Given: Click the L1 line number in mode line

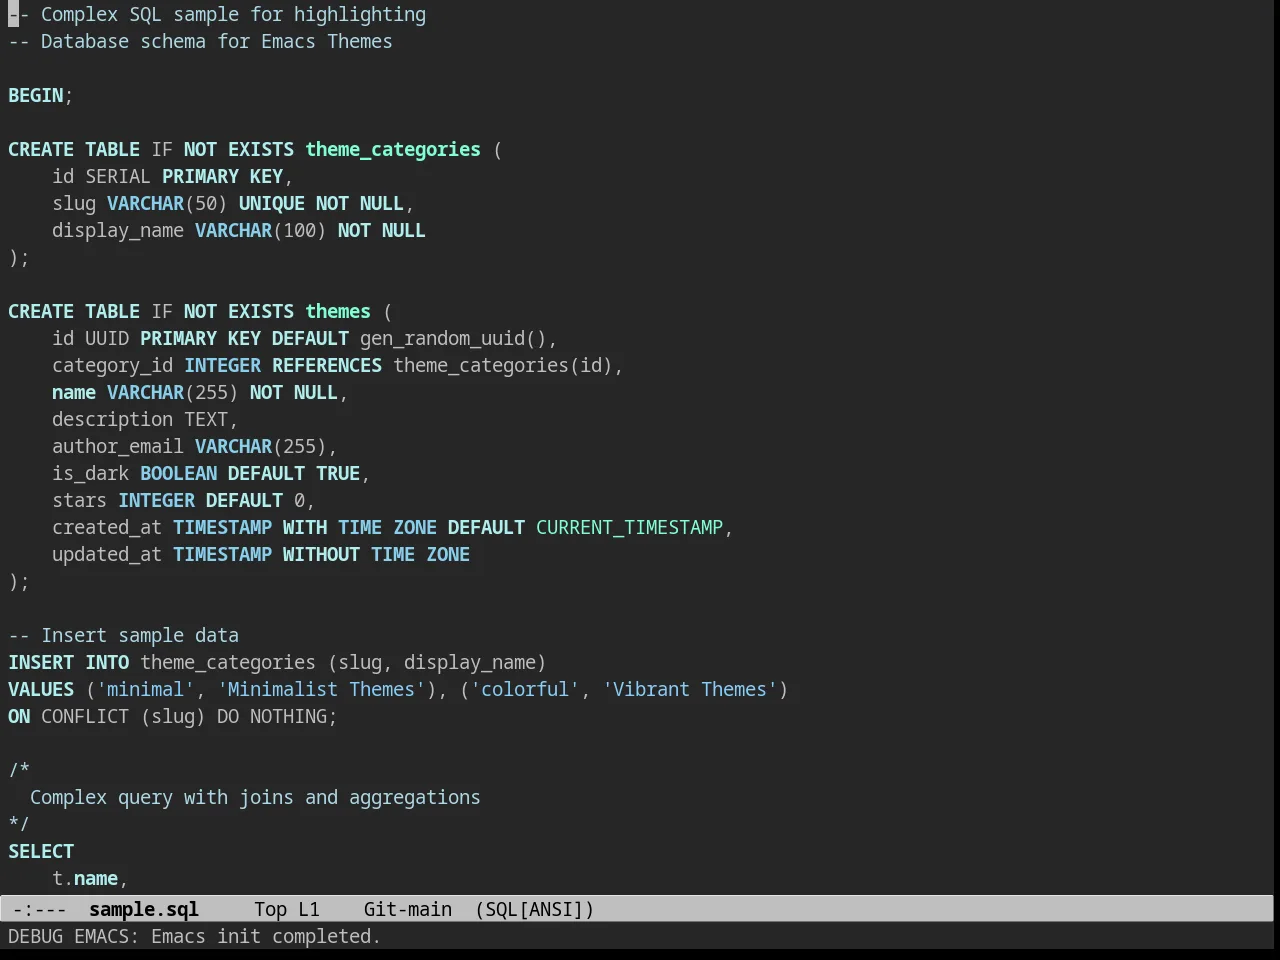Looking at the screenshot, I should [x=309, y=909].
